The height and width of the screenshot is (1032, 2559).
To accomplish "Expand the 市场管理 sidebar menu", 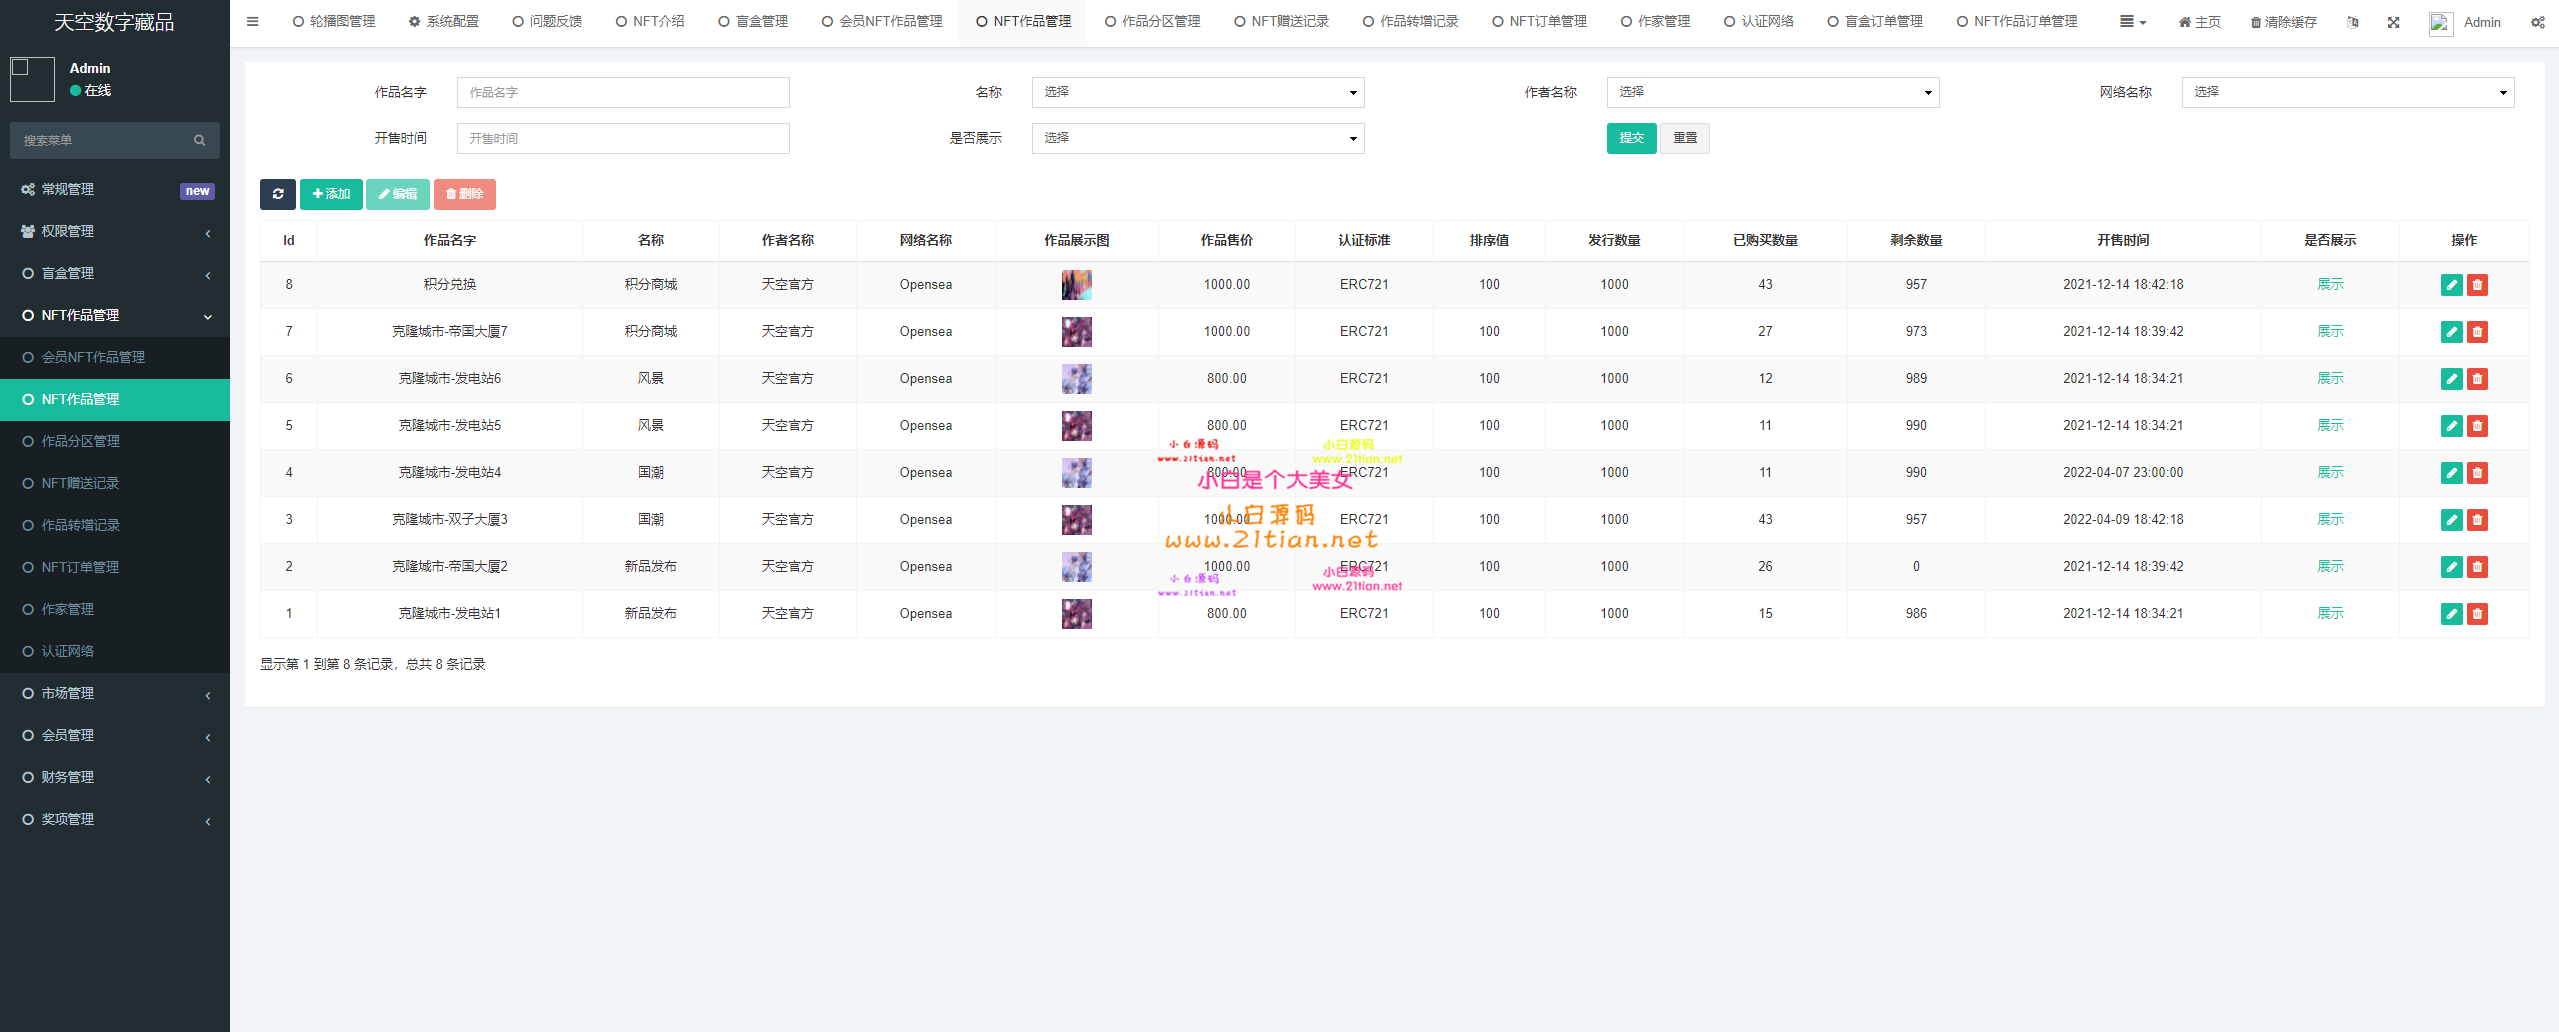I will 115,693.
